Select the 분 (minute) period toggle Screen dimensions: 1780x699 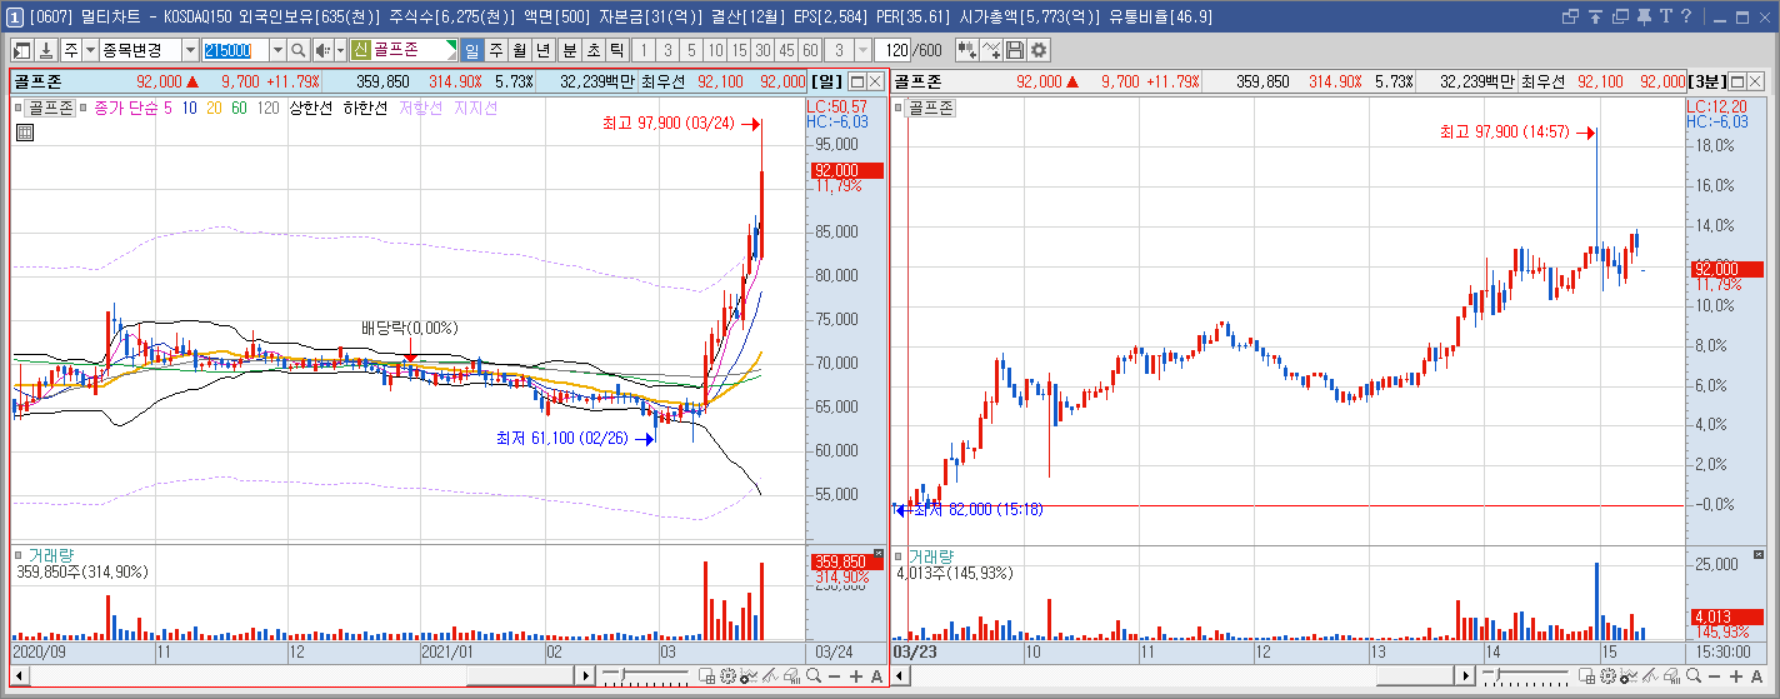570,50
